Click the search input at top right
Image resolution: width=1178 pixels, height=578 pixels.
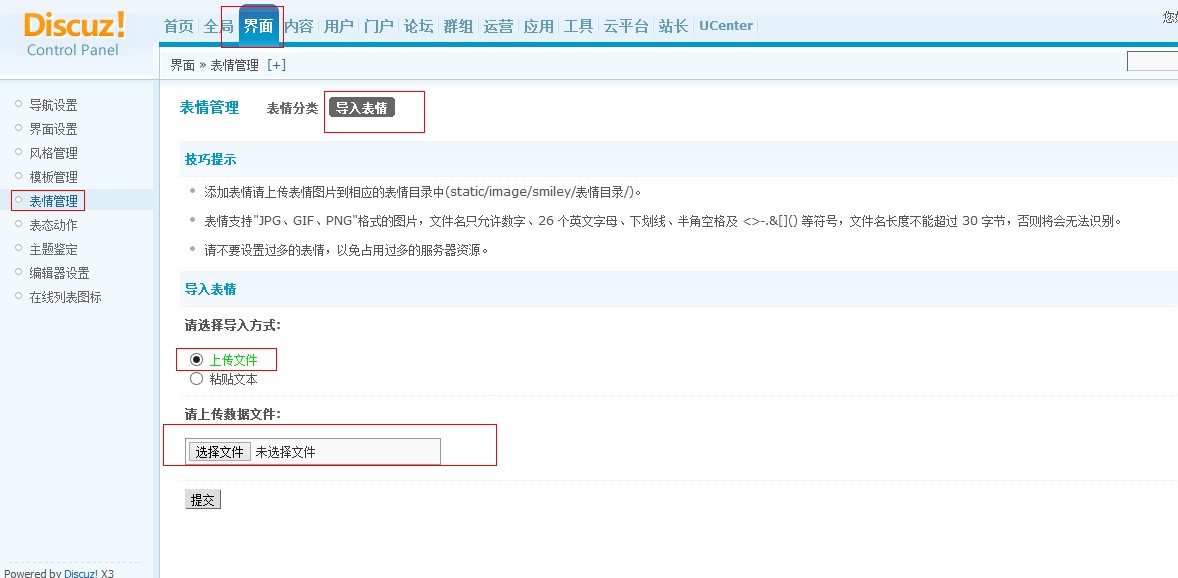pyautogui.click(x=1155, y=60)
